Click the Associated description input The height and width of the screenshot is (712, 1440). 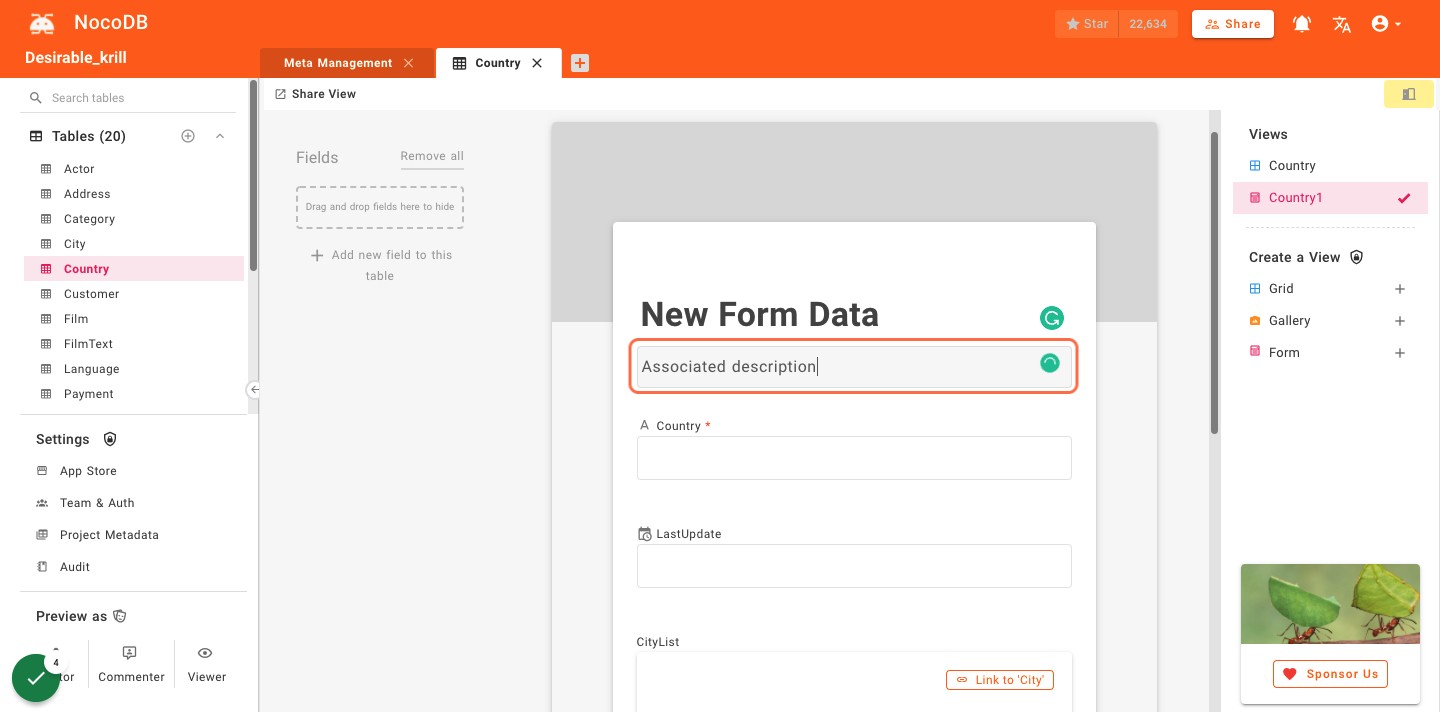click(854, 366)
